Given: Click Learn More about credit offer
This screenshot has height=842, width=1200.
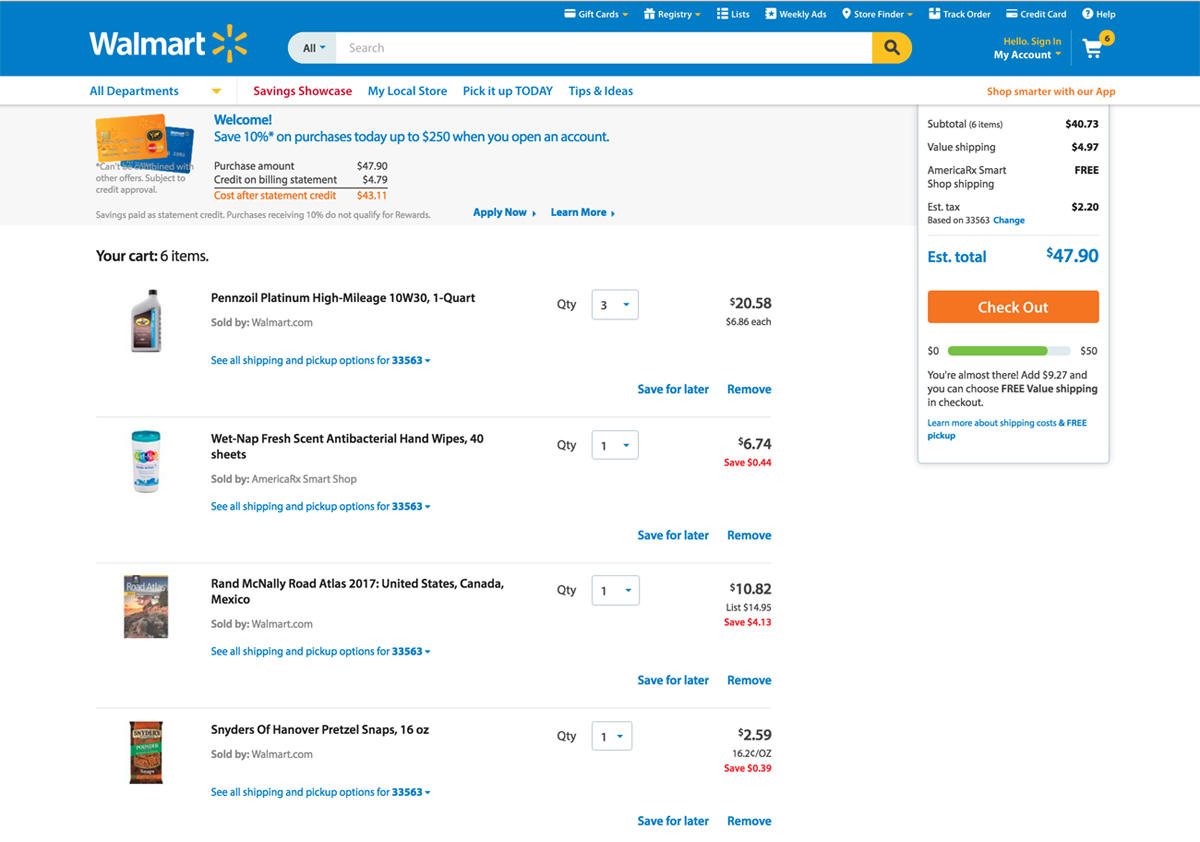Looking at the screenshot, I should [x=582, y=212].
